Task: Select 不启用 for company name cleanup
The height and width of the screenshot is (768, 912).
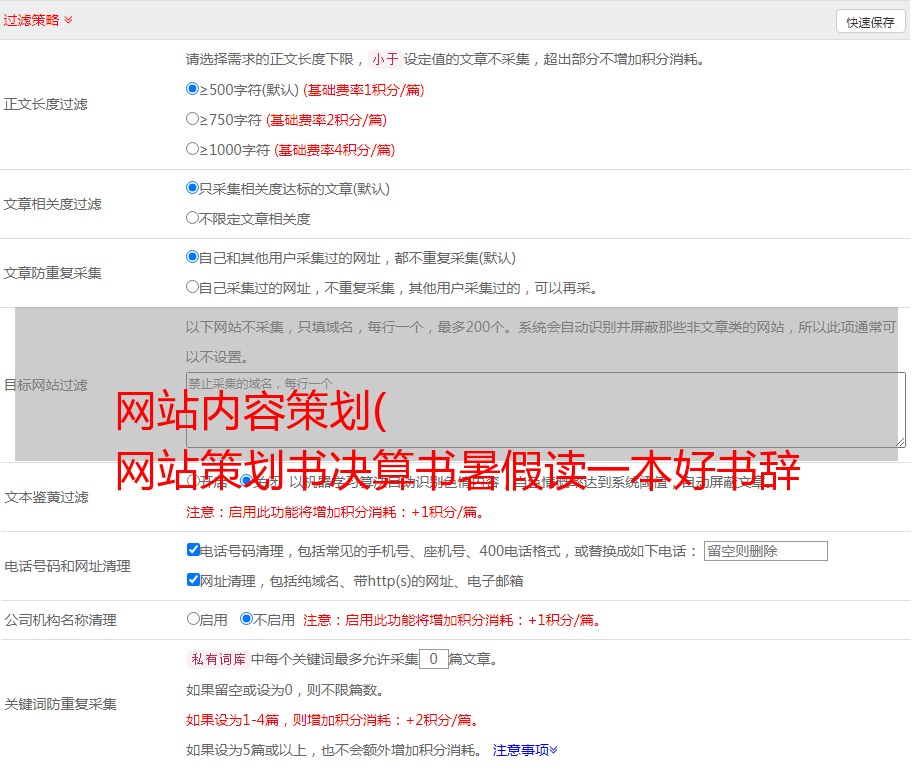Action: click(x=246, y=619)
